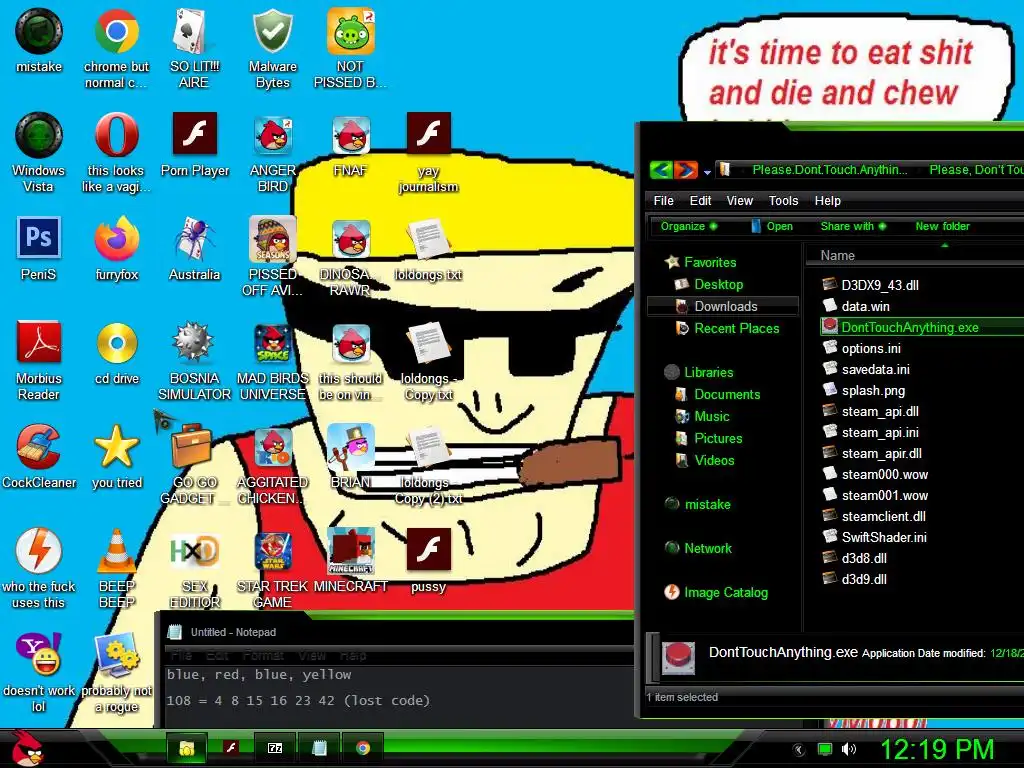Open the MAD BIRDS UNIVERSE icon
This screenshot has width=1024, height=768.
272,360
